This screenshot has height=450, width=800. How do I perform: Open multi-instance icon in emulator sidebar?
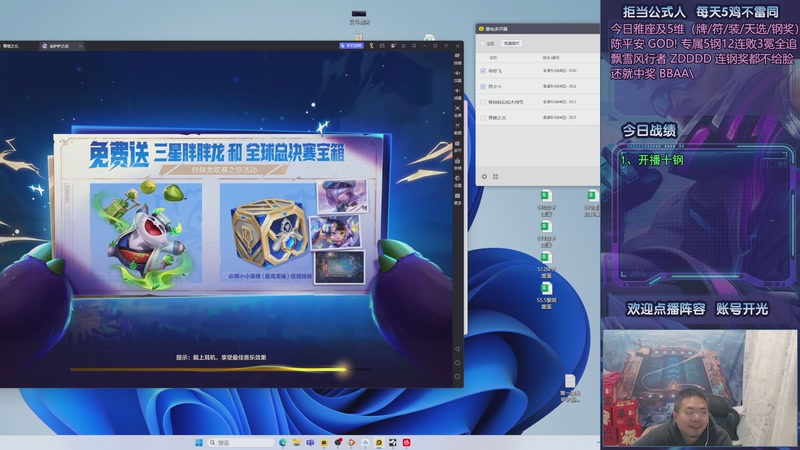(458, 144)
